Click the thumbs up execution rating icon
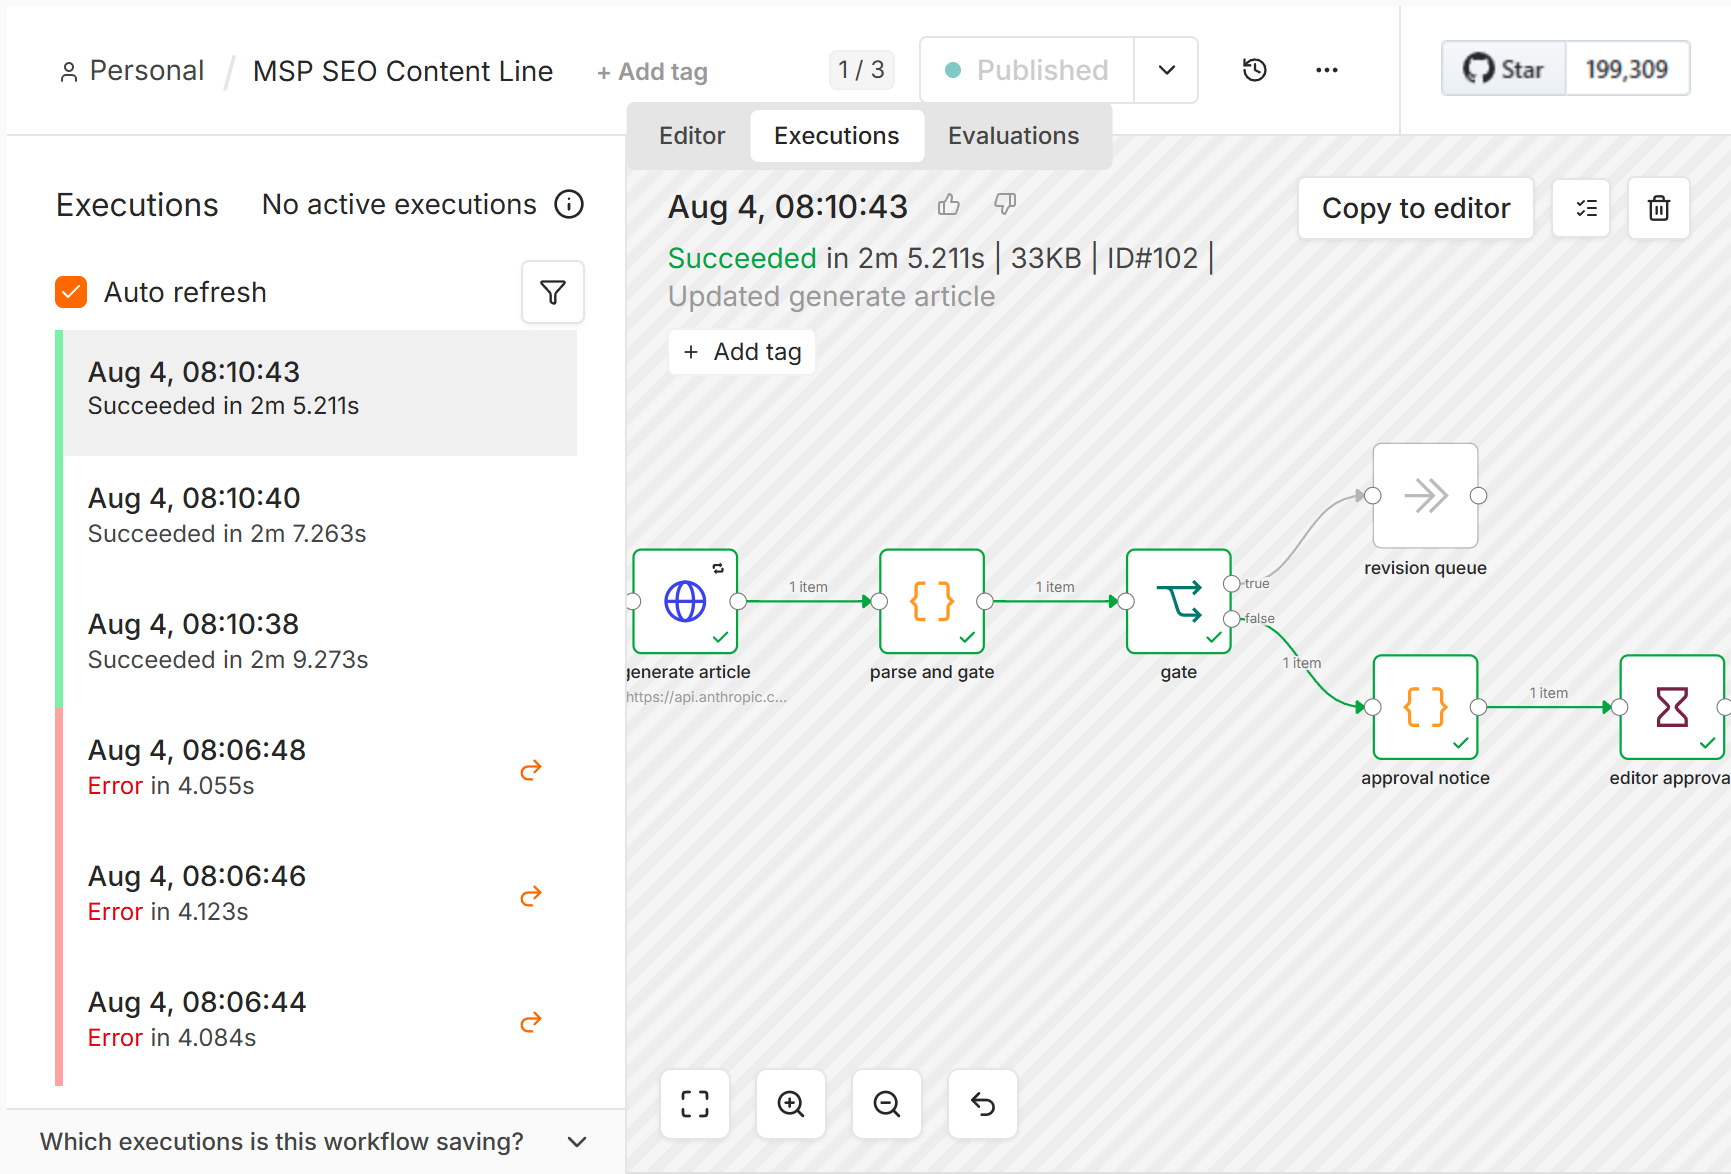This screenshot has height=1174, width=1731. coord(949,205)
